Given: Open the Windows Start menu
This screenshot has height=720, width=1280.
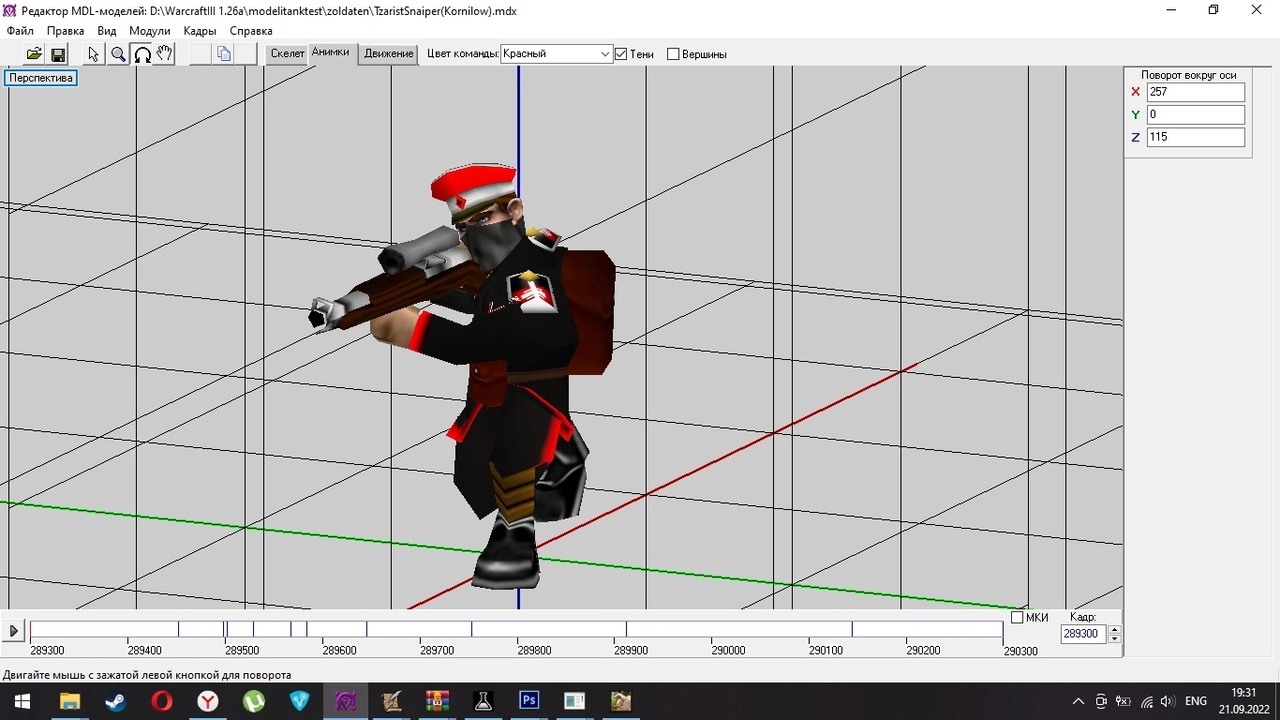Looking at the screenshot, I should (x=22, y=701).
